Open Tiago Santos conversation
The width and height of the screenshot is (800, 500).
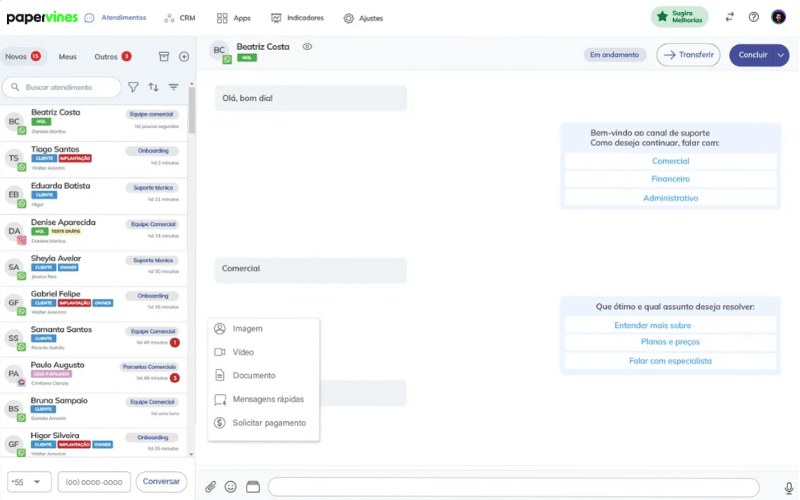click(94, 159)
